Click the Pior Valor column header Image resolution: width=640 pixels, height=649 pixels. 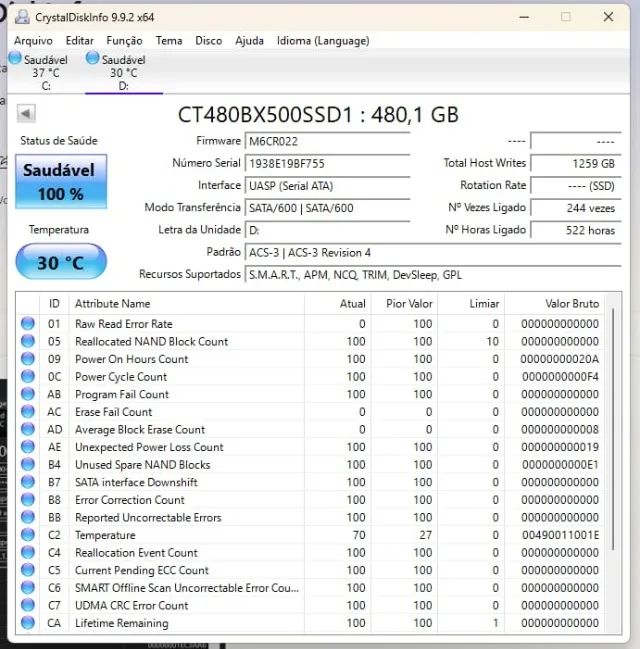404,304
